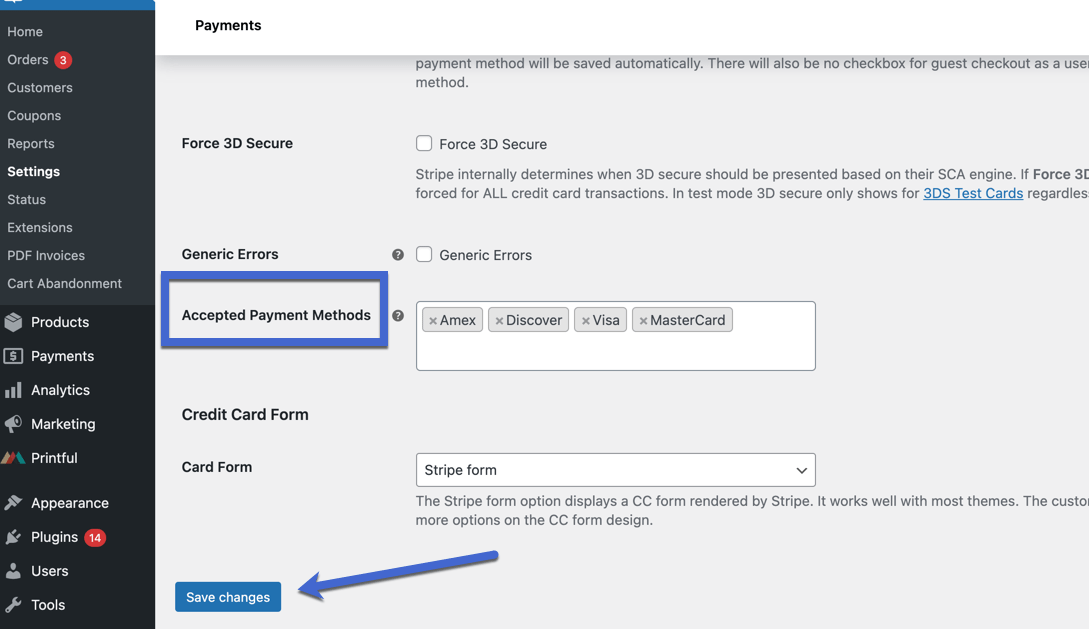
Task: Enable the Force 3D Secure checkbox
Action: (x=424, y=144)
